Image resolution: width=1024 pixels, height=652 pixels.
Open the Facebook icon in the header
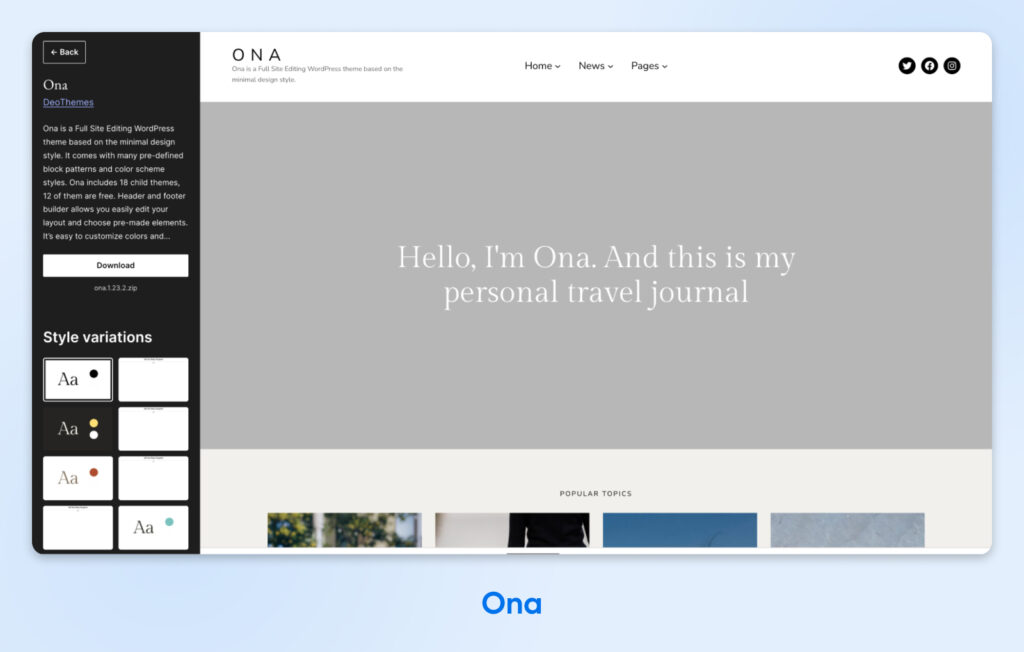pyautogui.click(x=929, y=66)
